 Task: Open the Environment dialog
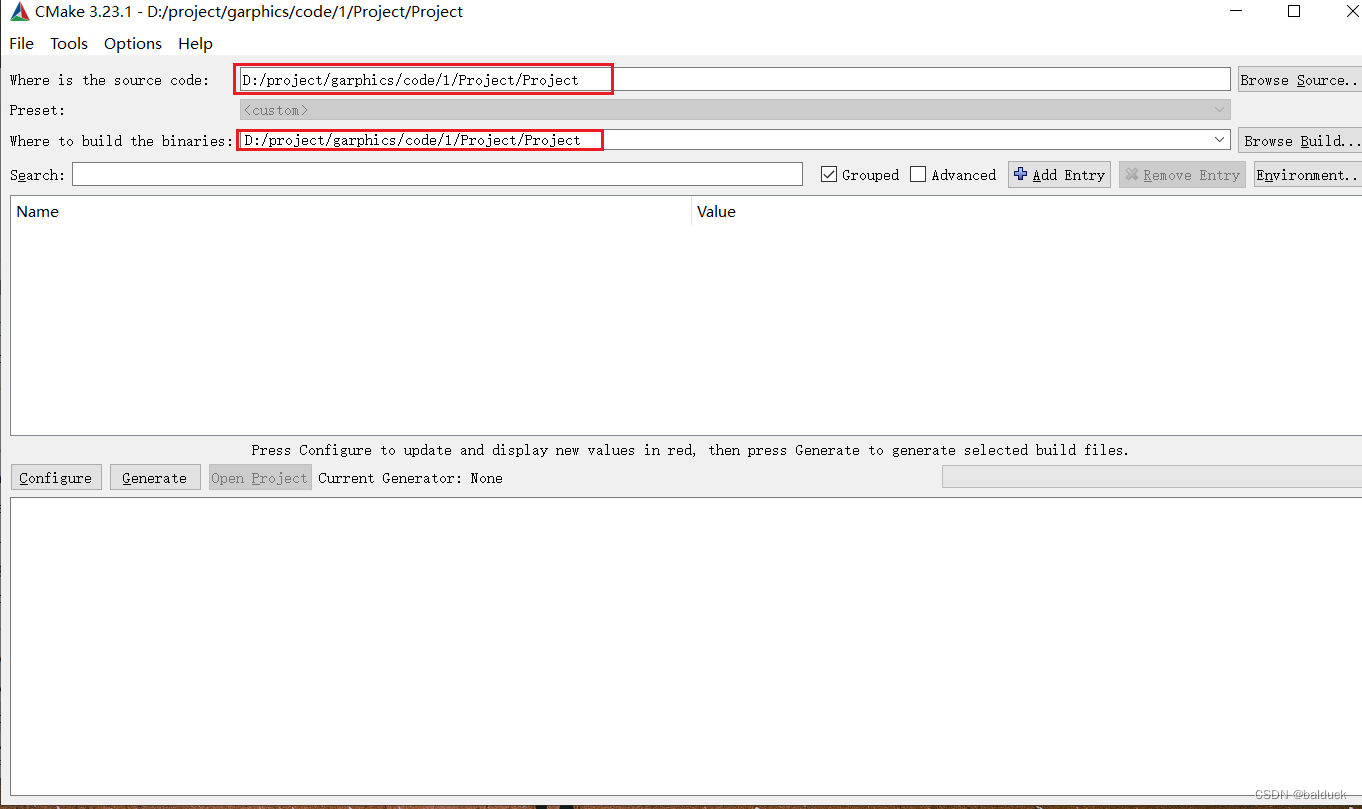click(1307, 174)
